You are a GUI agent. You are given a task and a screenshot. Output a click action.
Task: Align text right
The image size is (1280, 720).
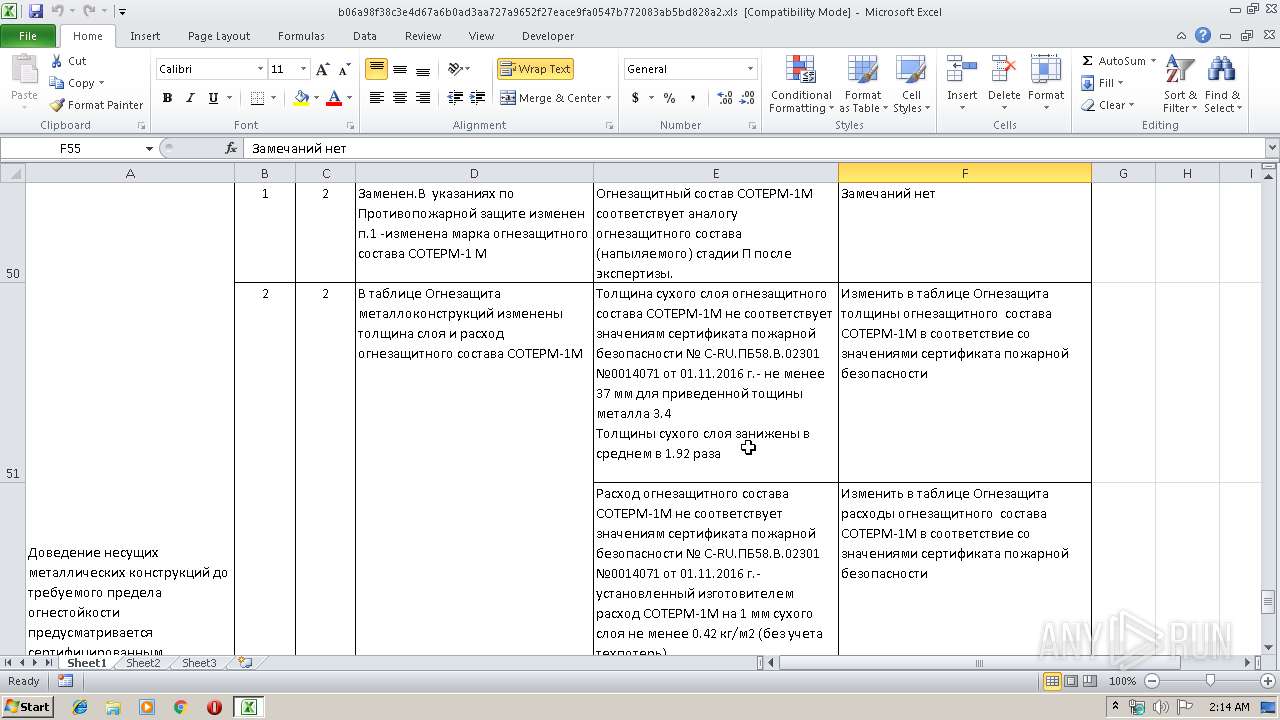tap(422, 98)
